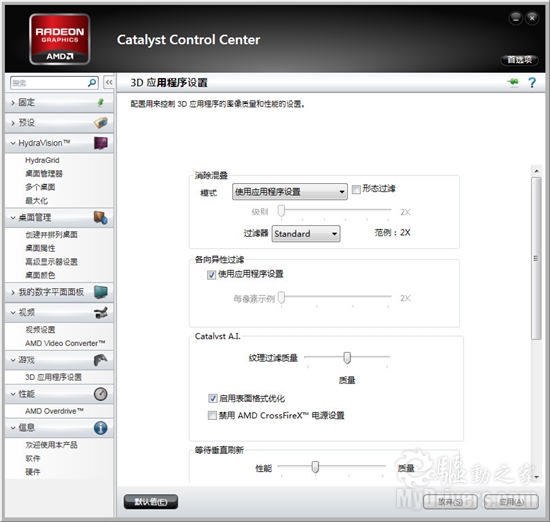
Task: Collapse the HydraVision section
Action: tap(13, 143)
